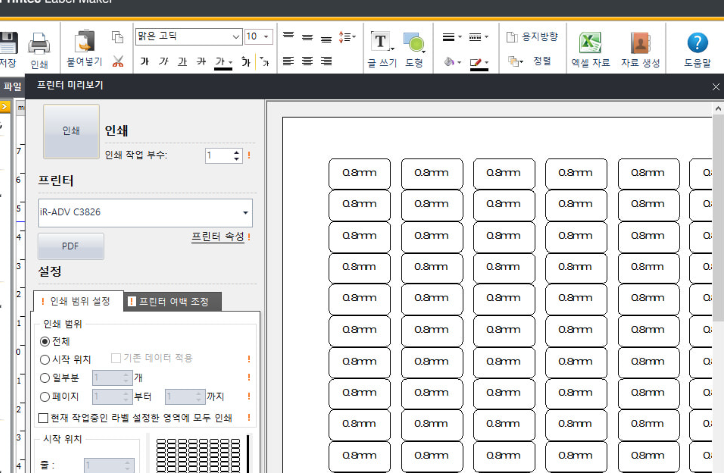Viewport: 724px width, 473px height.
Task: Check 현재 작업중인 라벨 설정한 영역에 모두 인쇄
Action: click(43, 418)
